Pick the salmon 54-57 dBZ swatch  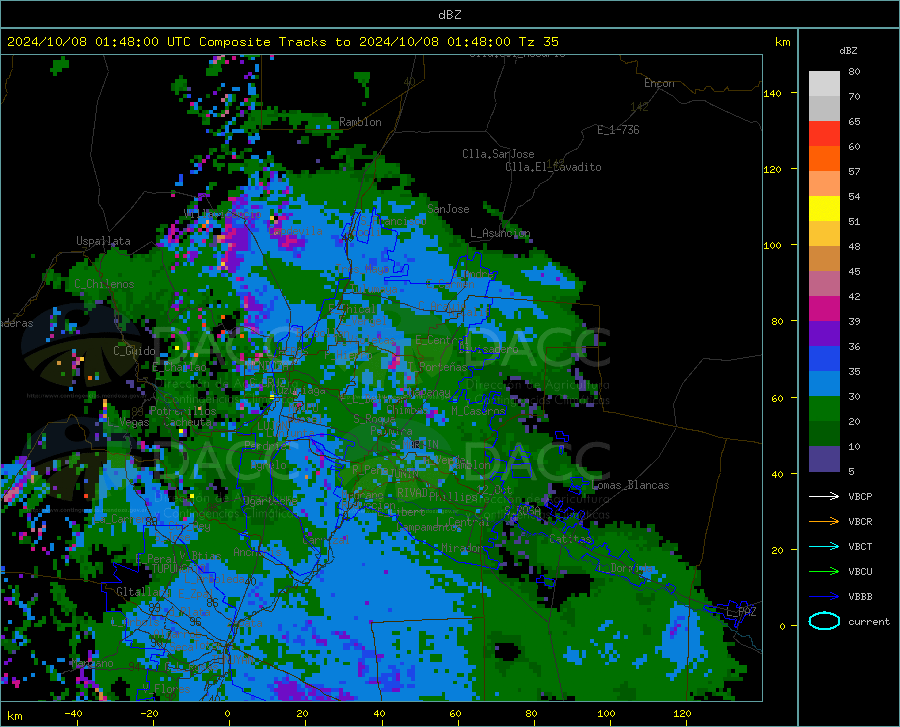pos(824,184)
